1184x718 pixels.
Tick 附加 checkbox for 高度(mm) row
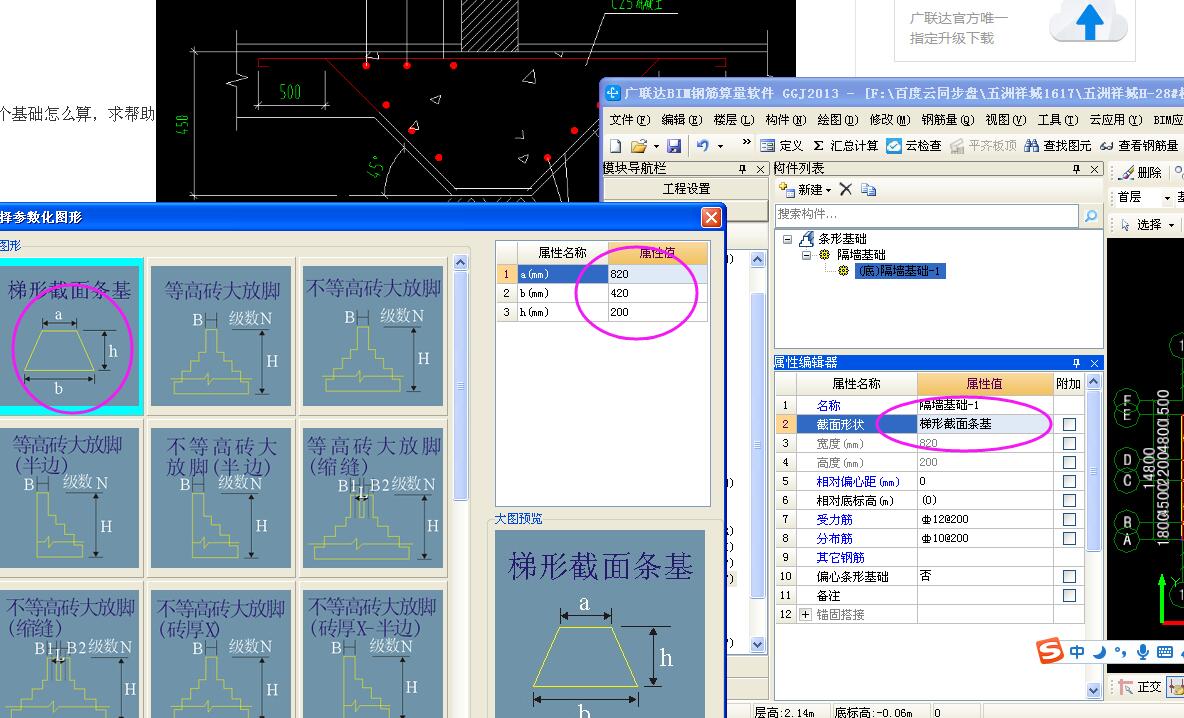tap(1069, 462)
